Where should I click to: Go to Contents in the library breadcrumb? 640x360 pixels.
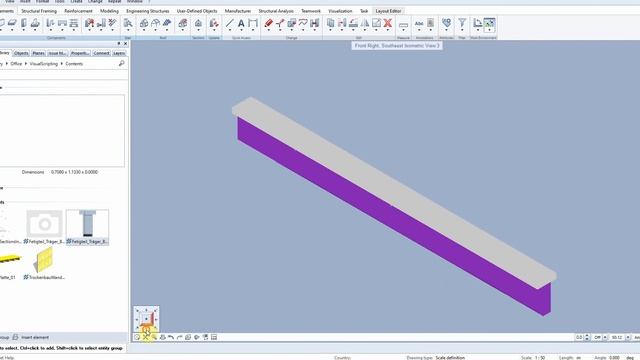click(x=74, y=64)
